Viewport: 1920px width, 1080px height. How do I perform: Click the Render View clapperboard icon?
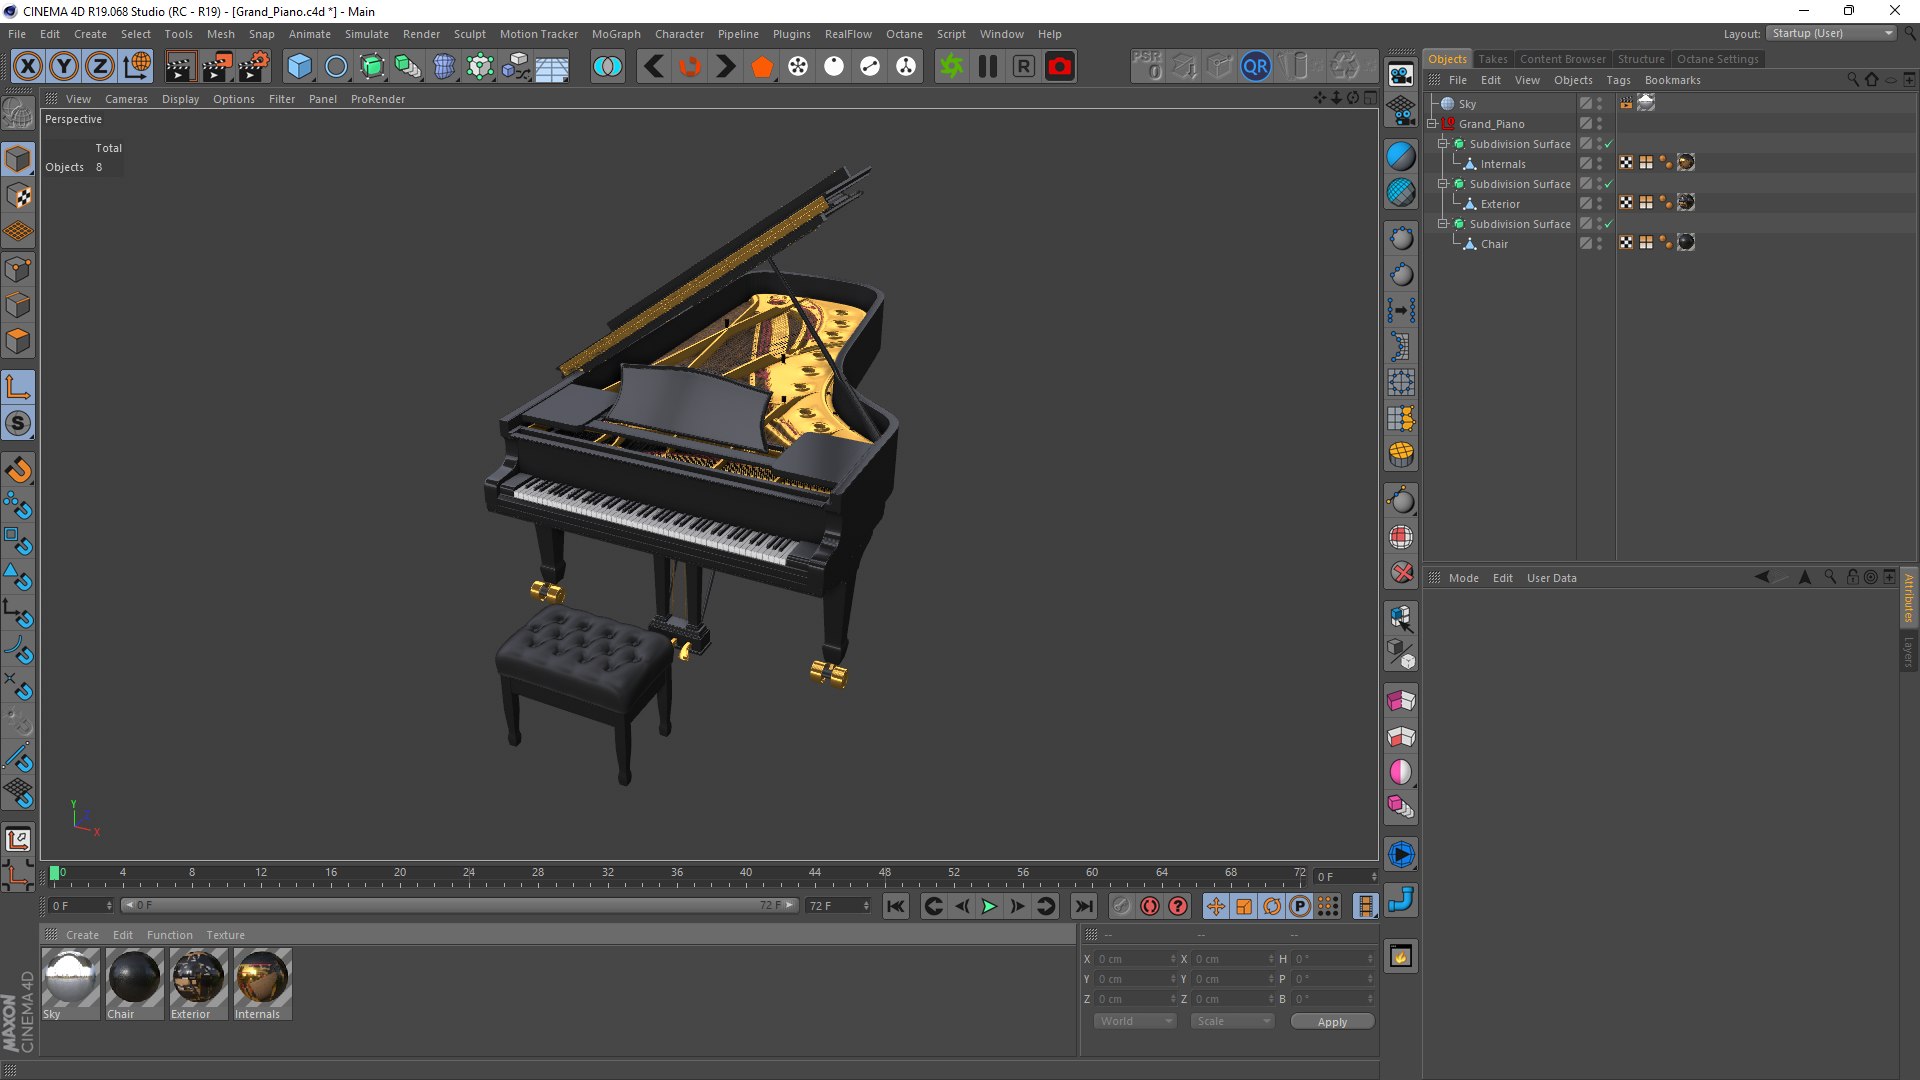179,67
